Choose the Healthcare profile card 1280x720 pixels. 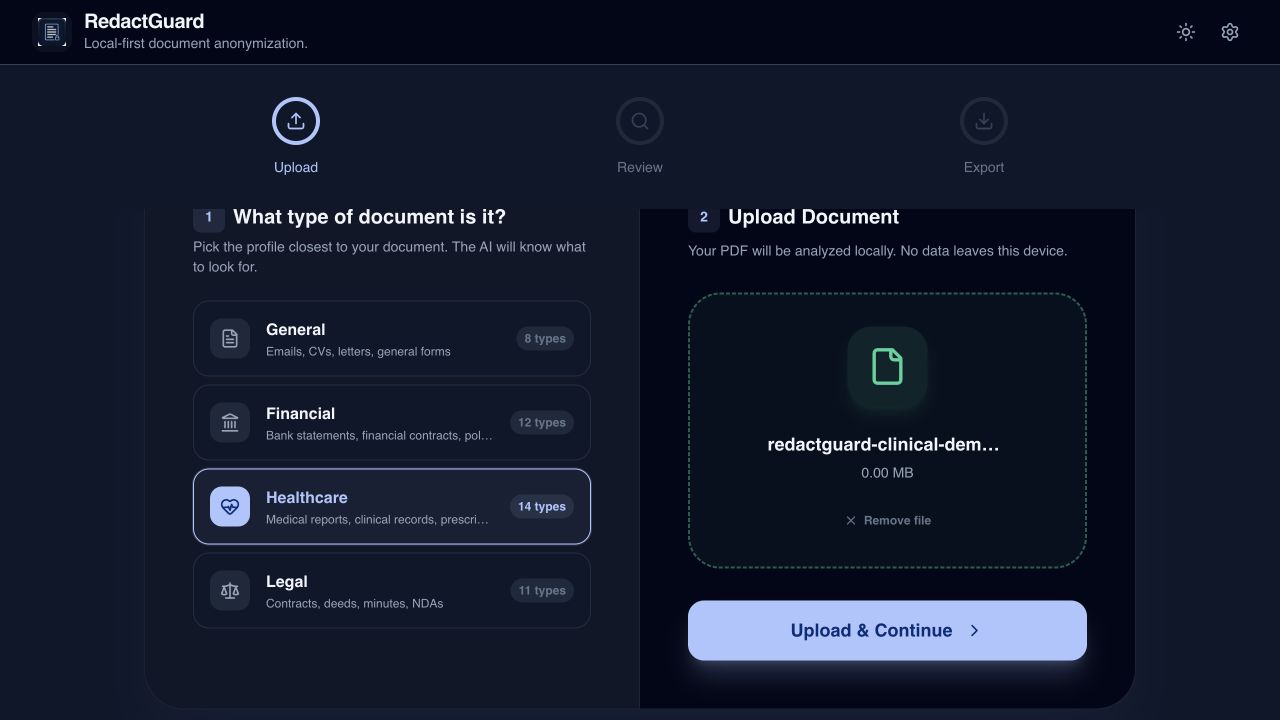392,506
